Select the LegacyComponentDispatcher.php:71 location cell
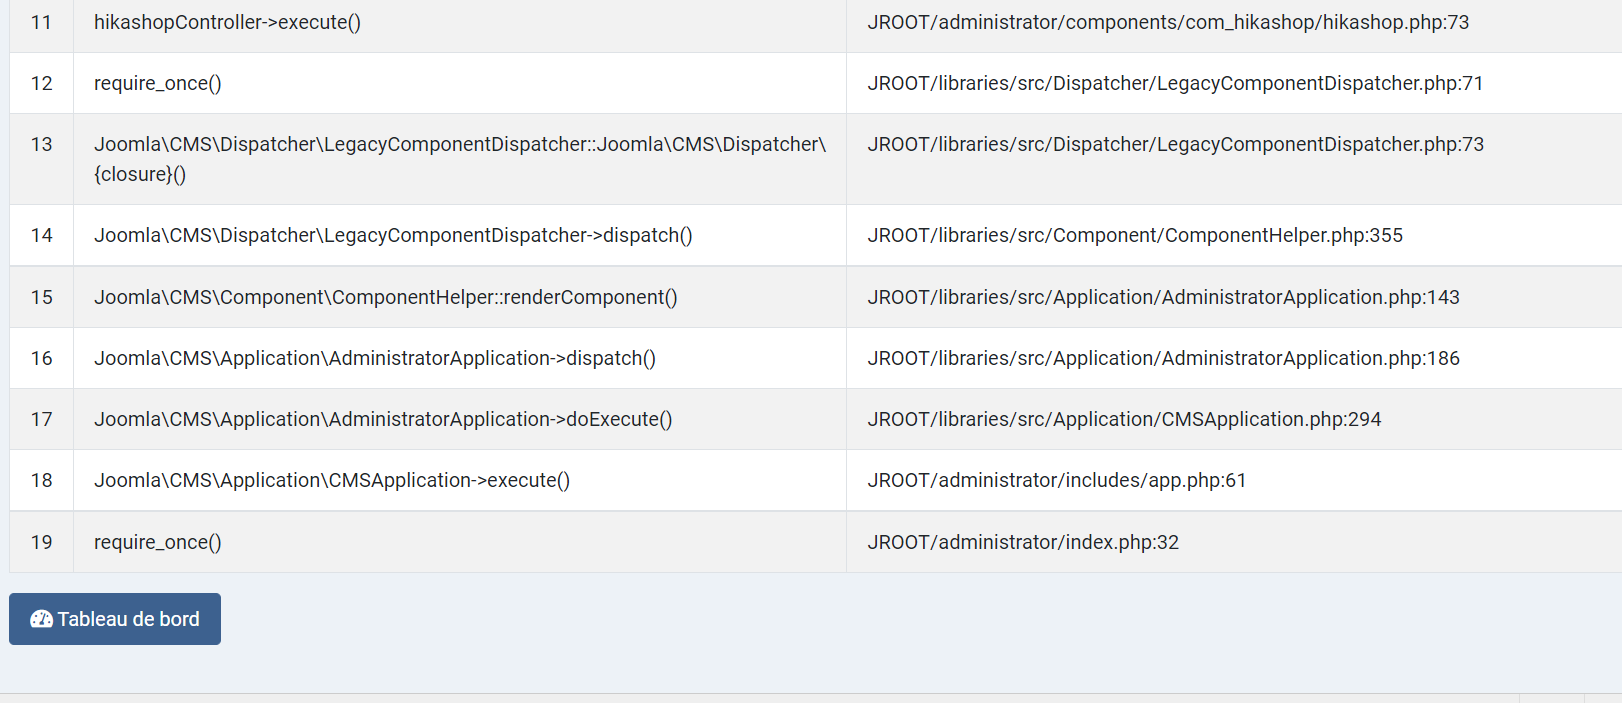 (x=1174, y=83)
